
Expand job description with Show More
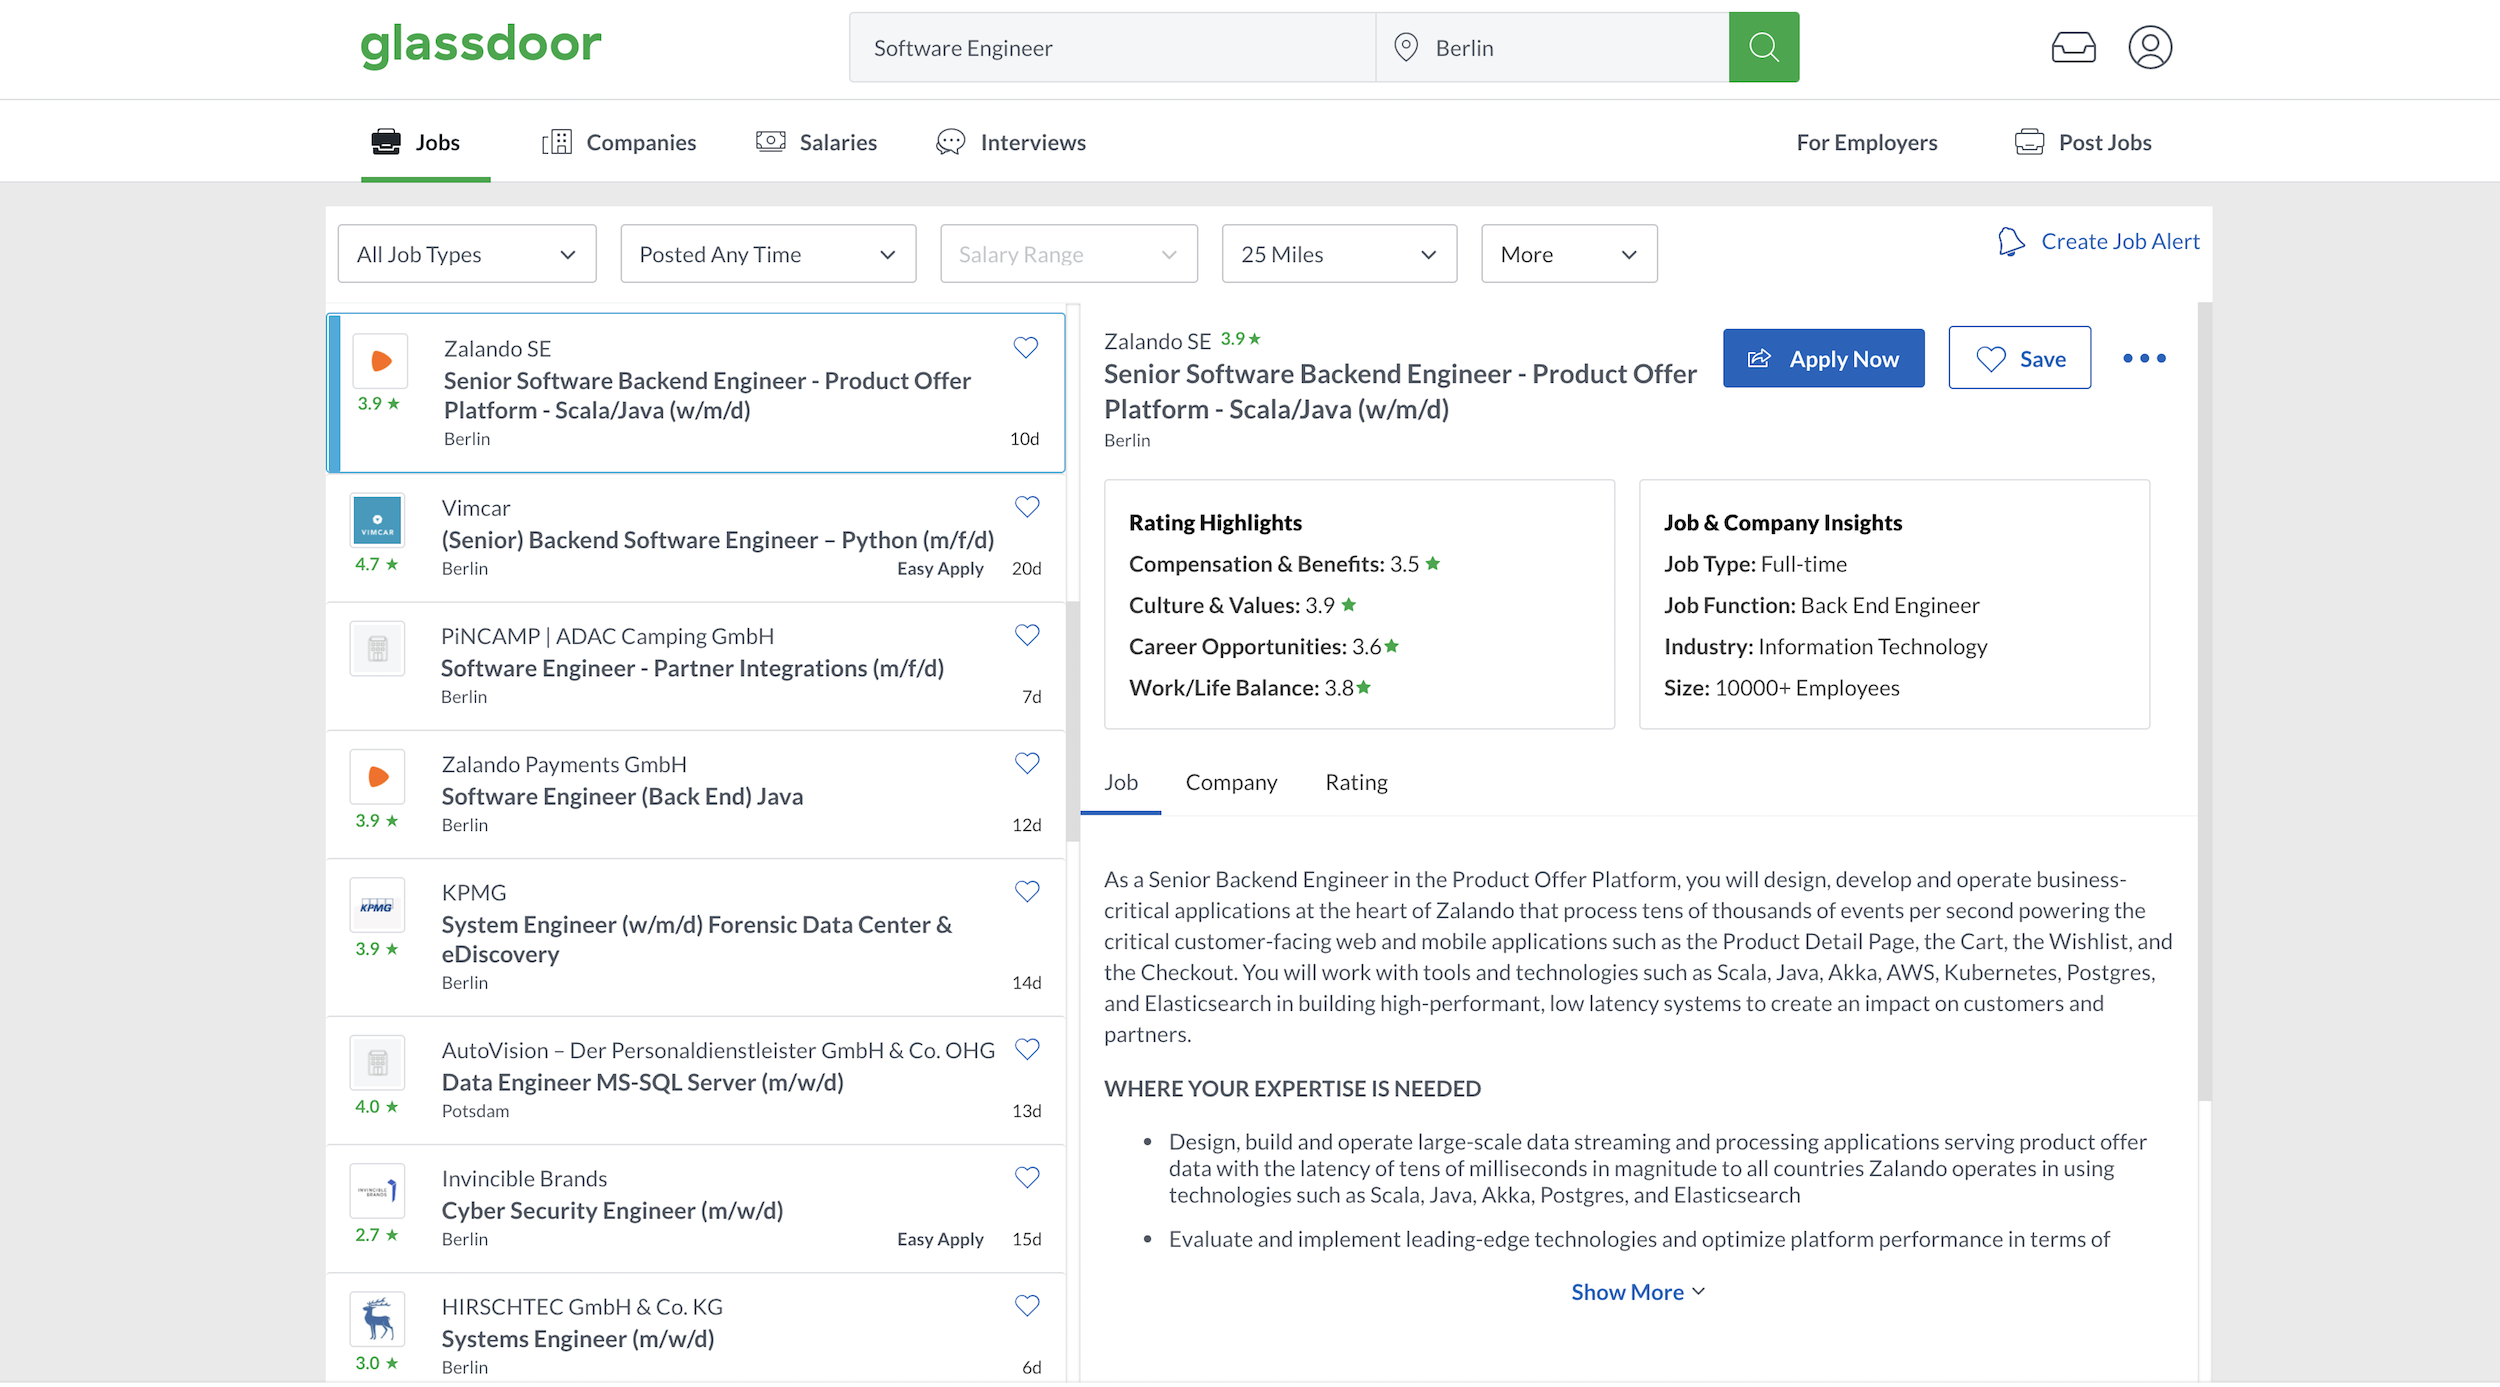coord(1638,1292)
